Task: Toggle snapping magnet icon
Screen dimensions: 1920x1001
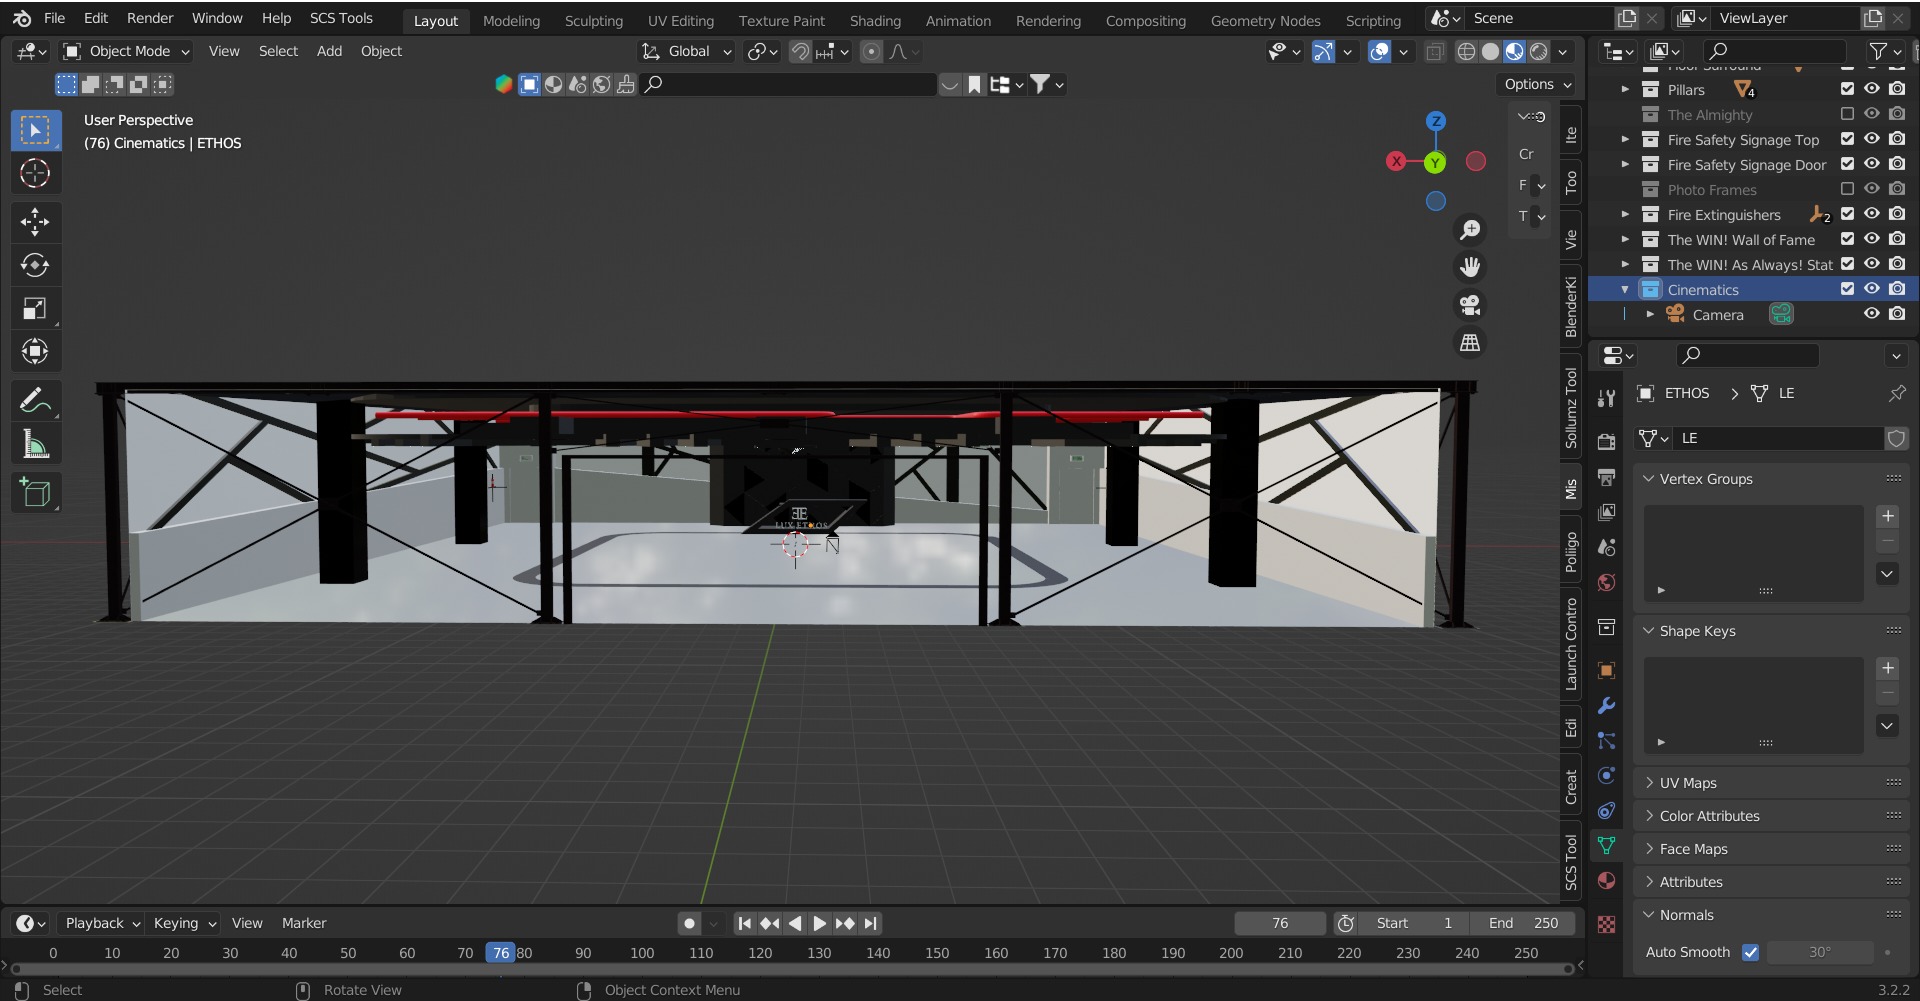Action: [x=800, y=52]
